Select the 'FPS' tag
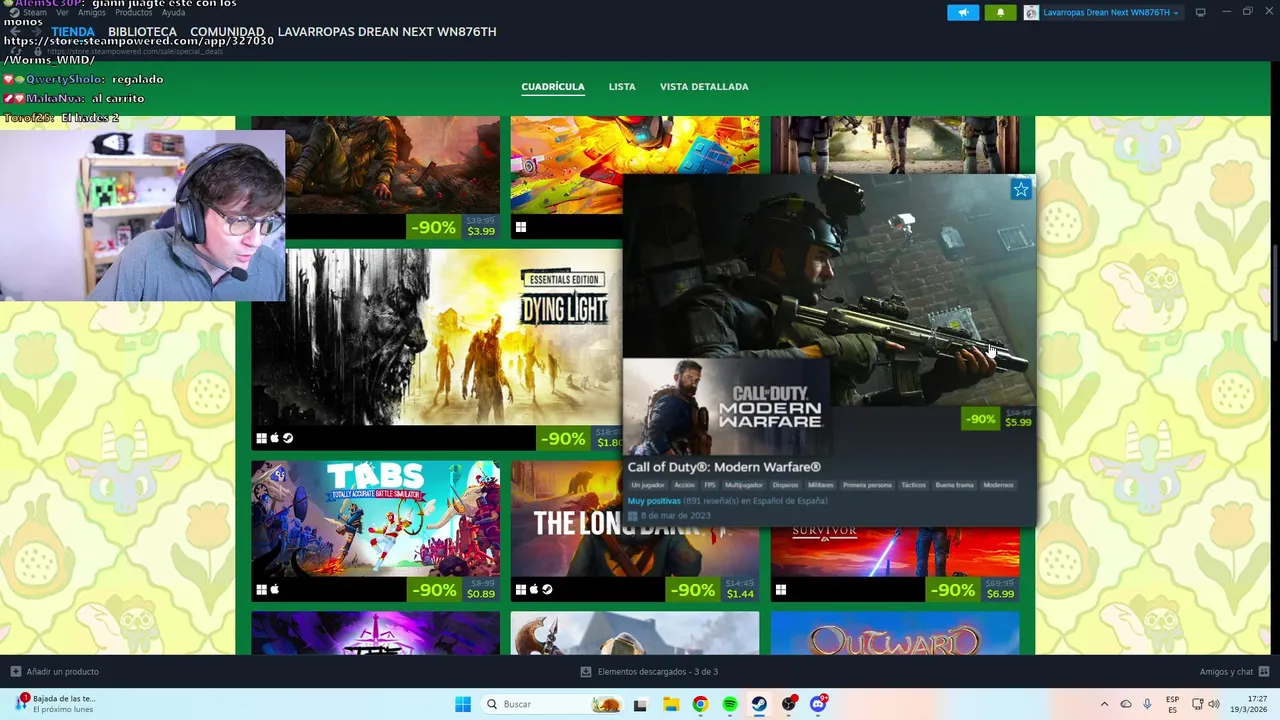The width and height of the screenshot is (1280, 720). pyautogui.click(x=710, y=485)
